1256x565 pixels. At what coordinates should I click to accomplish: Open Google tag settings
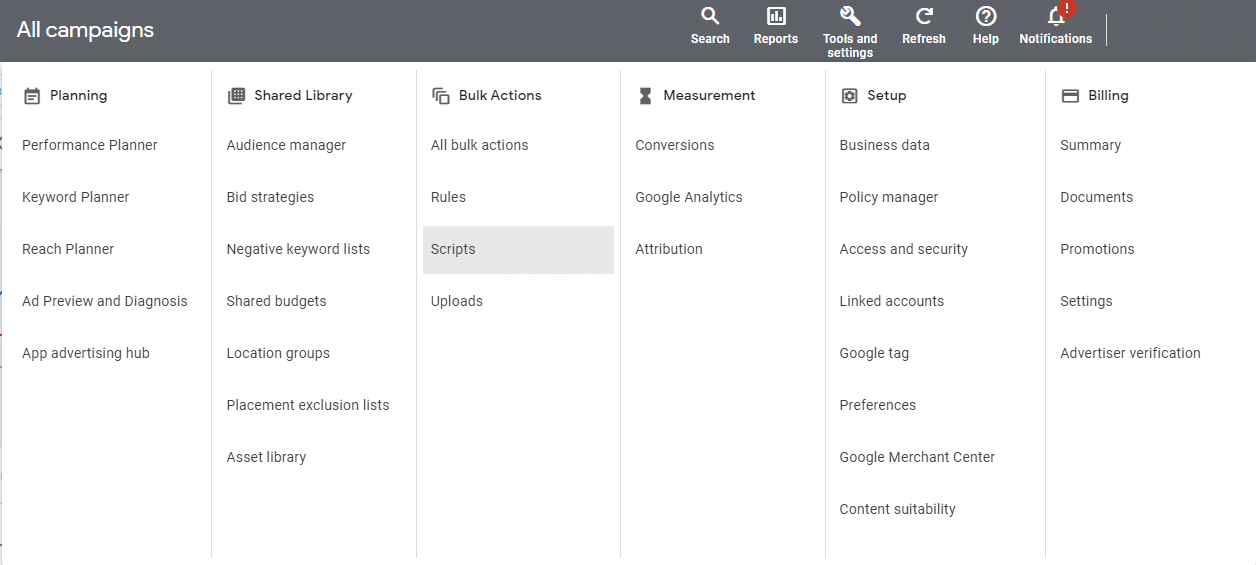pyautogui.click(x=875, y=353)
